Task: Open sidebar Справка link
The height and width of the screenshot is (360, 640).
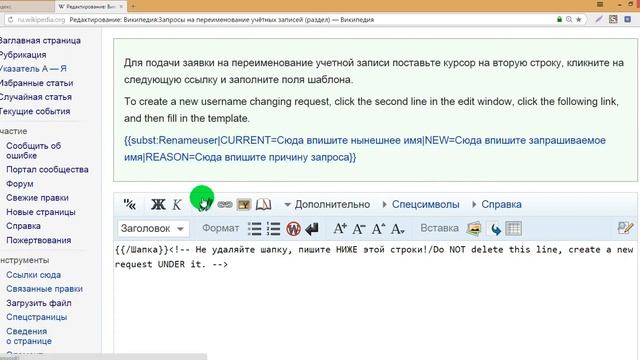Action: point(23,226)
